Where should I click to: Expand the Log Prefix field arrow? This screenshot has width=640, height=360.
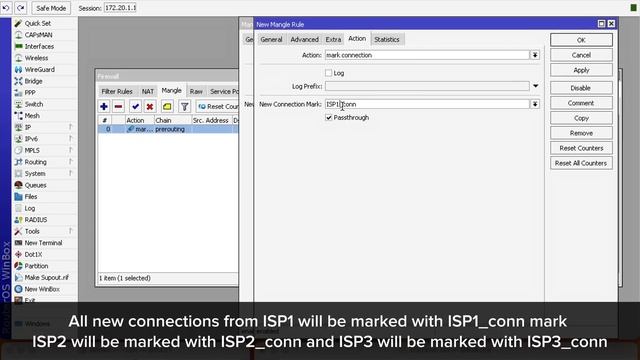(x=535, y=86)
